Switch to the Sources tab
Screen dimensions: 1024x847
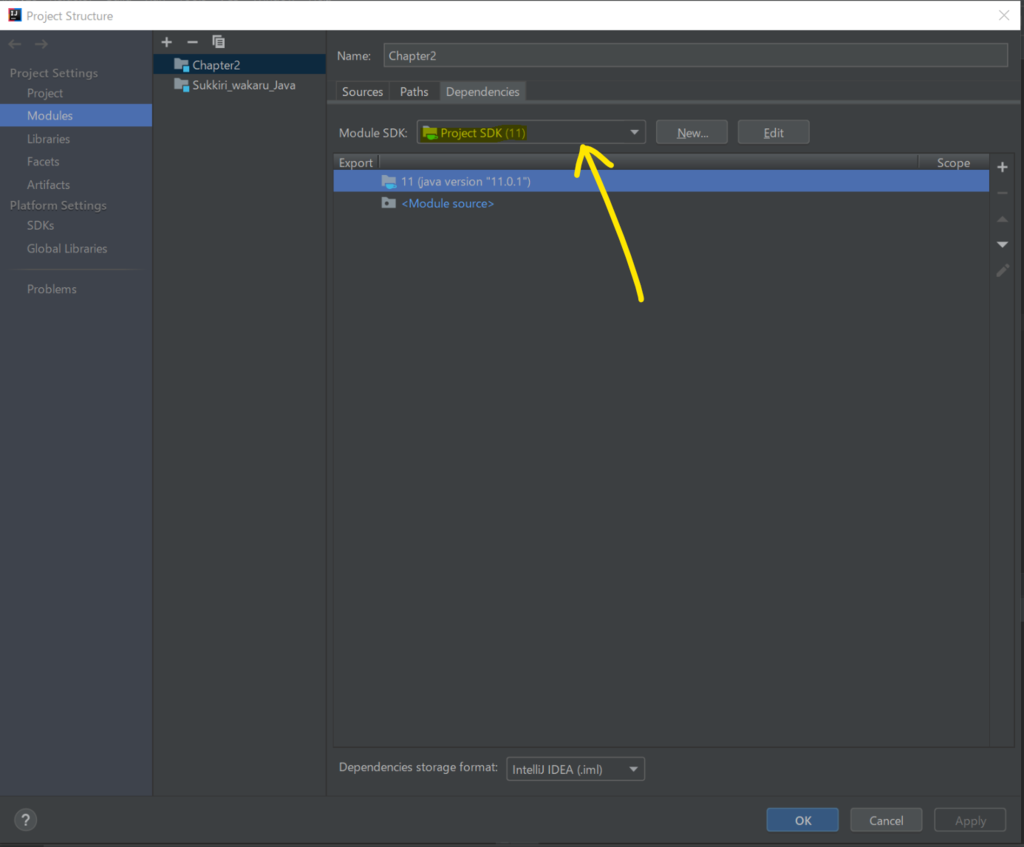coord(362,91)
